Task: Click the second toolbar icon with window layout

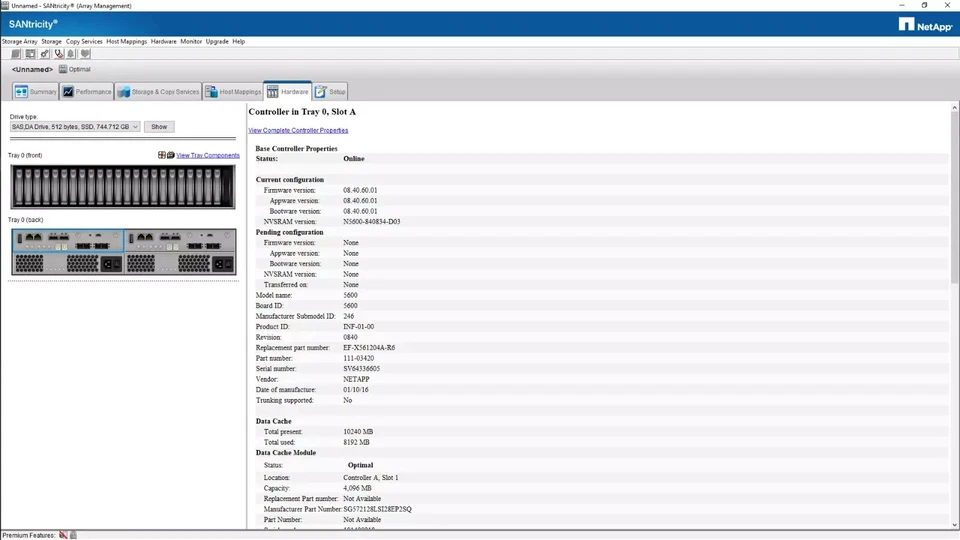Action: click(30, 54)
